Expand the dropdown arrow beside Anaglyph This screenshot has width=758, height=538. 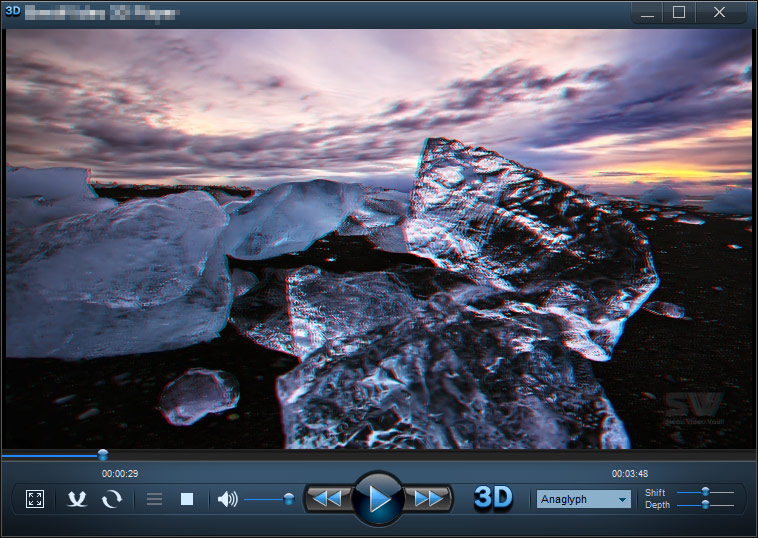(x=622, y=499)
